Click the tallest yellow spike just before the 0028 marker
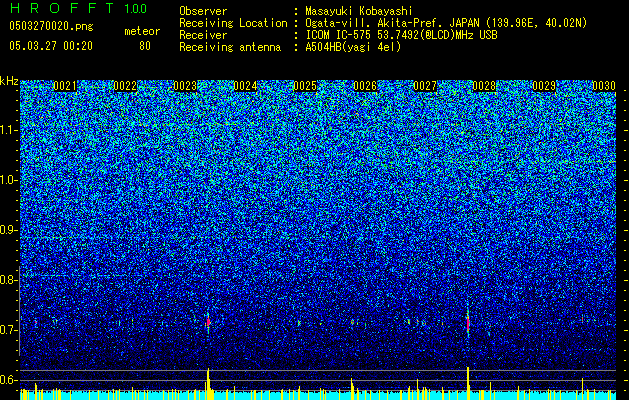629x400 pixels. tap(468, 383)
